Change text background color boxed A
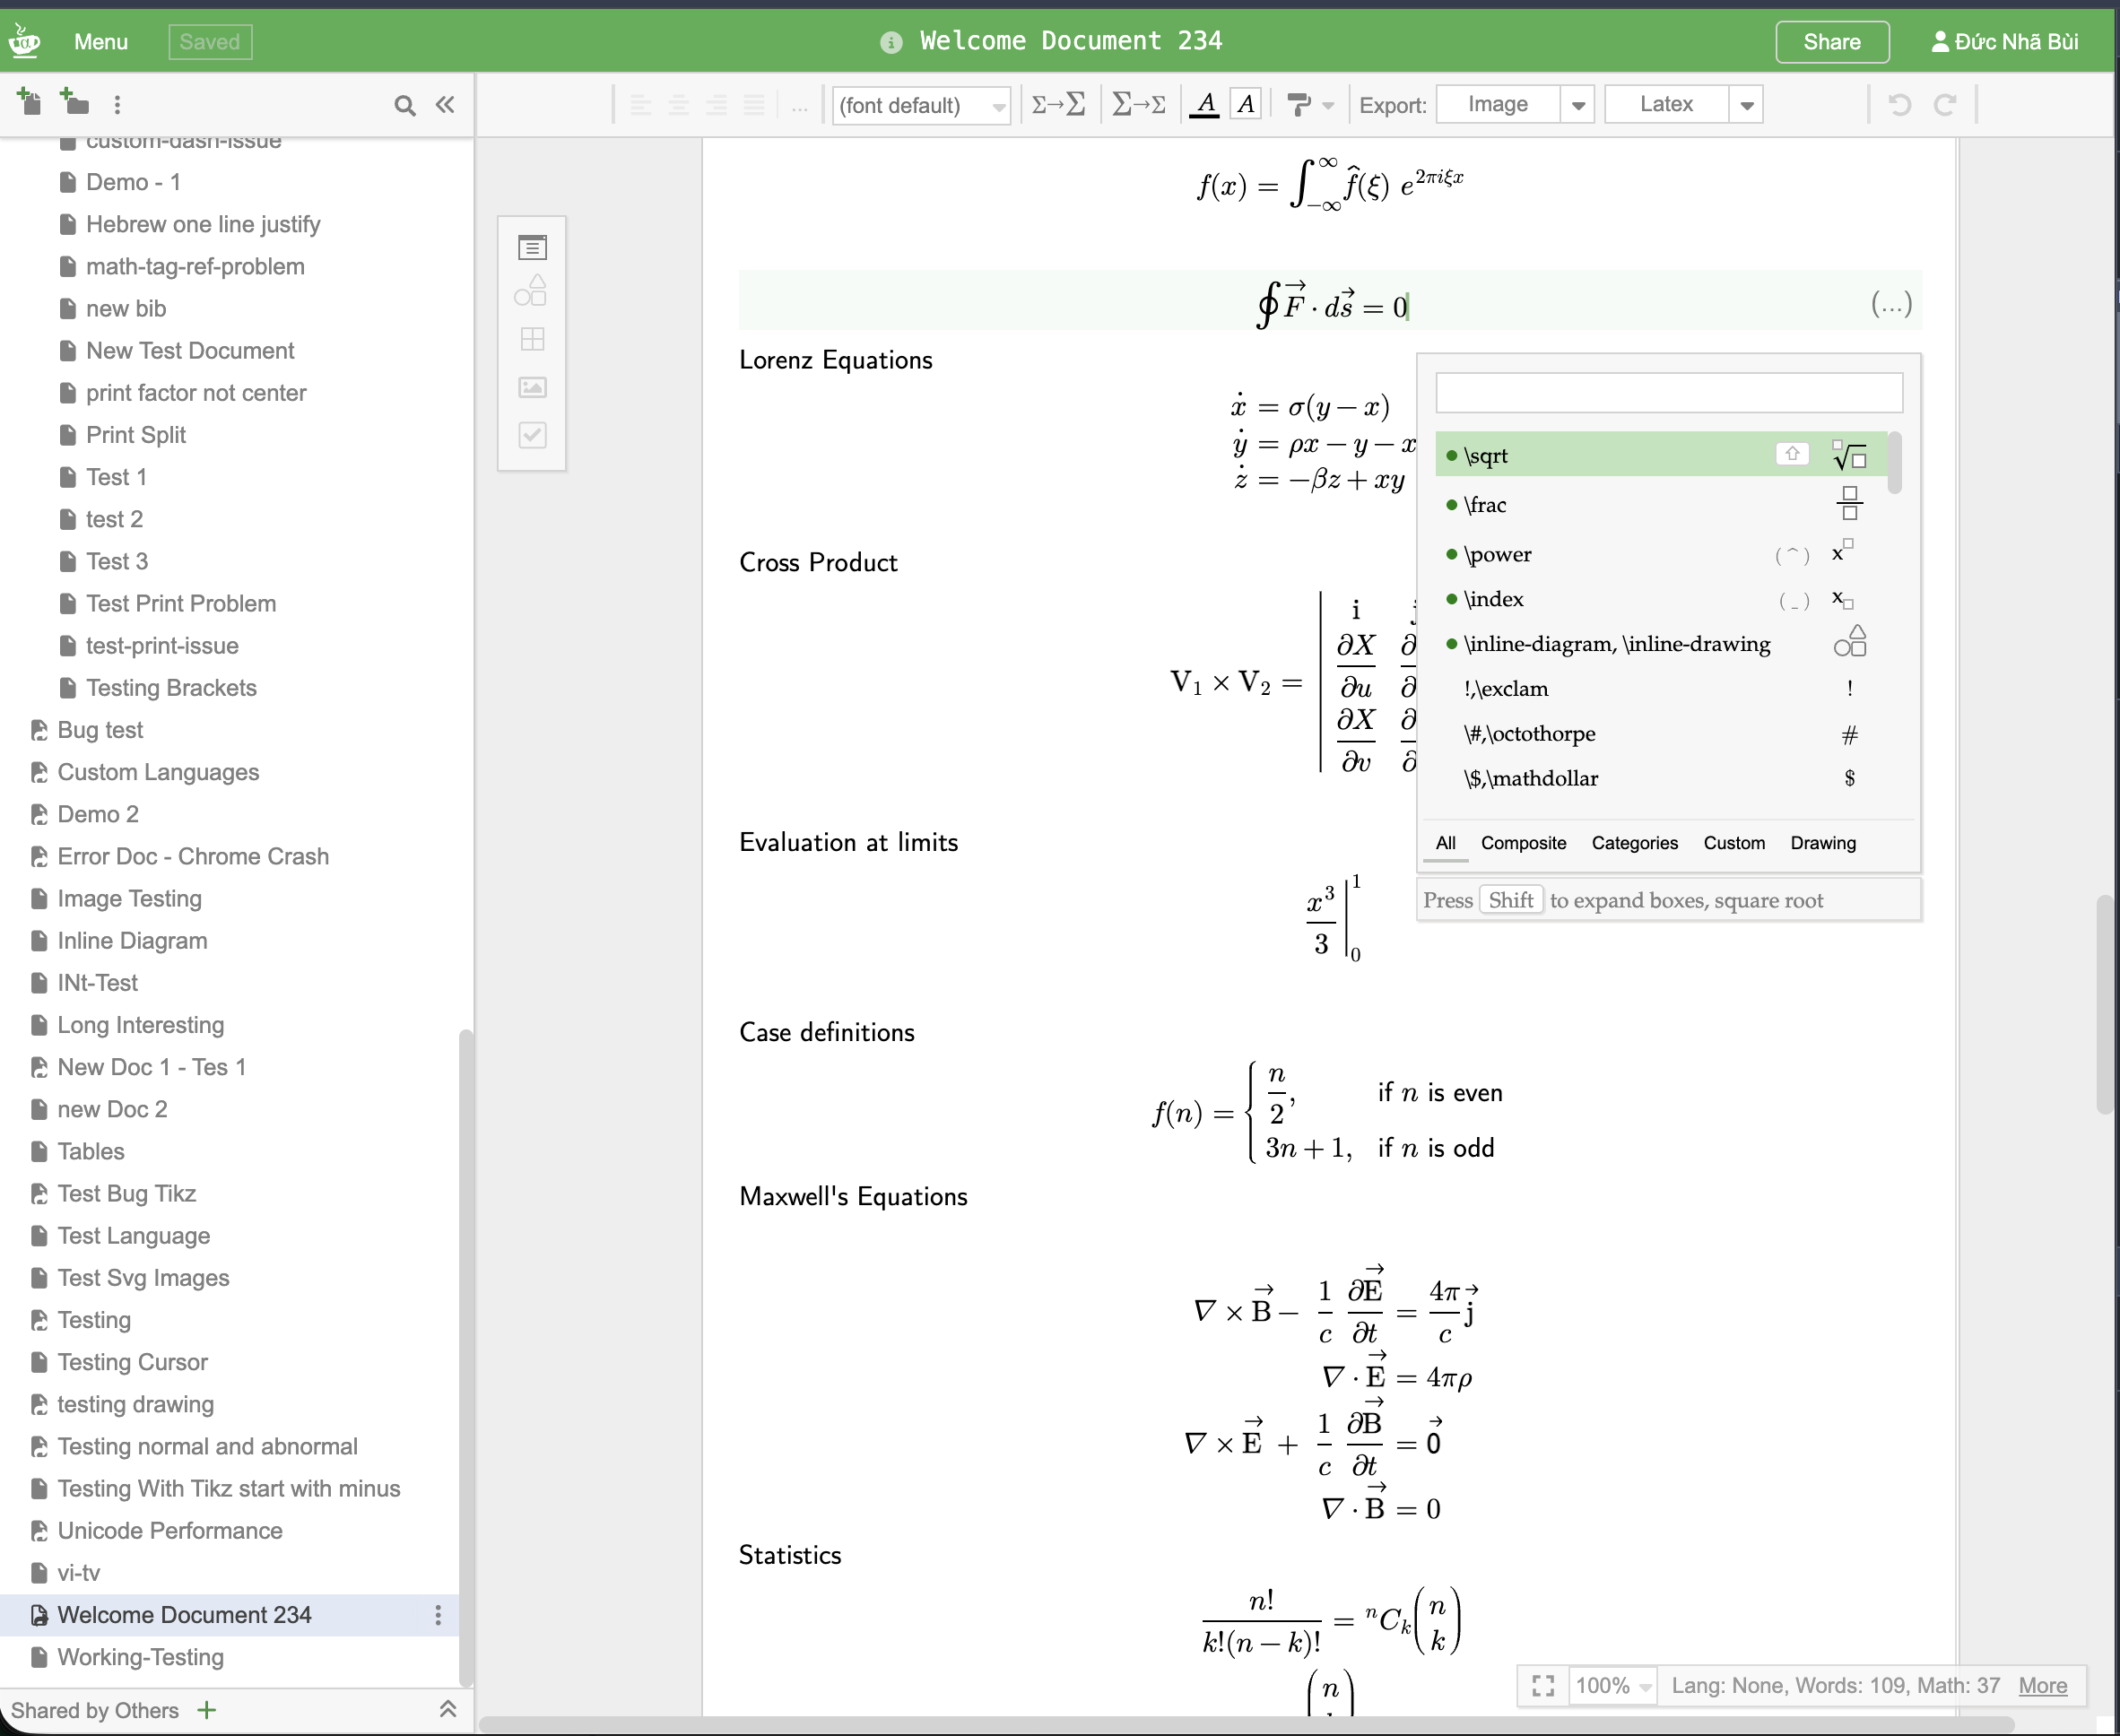This screenshot has height=1736, width=2120. pos(1245,104)
